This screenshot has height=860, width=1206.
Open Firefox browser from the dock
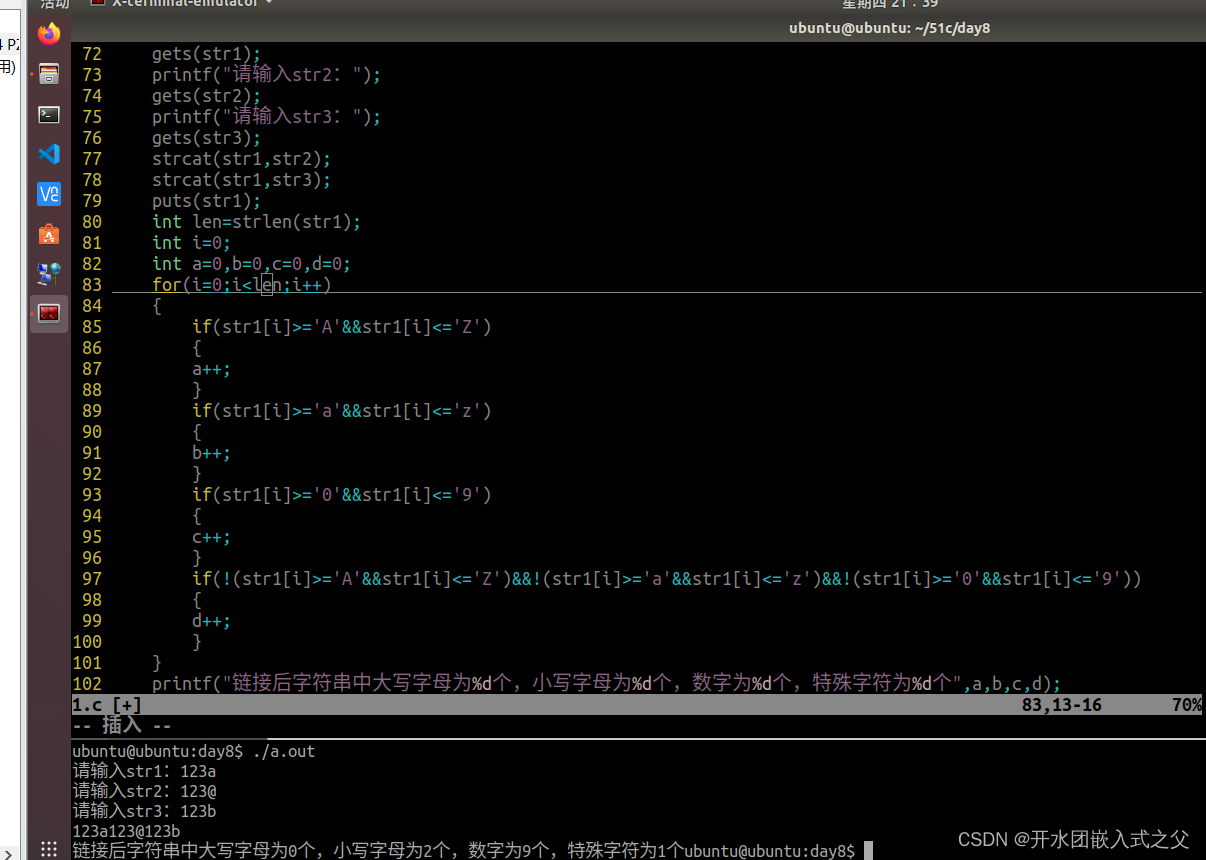tap(48, 33)
